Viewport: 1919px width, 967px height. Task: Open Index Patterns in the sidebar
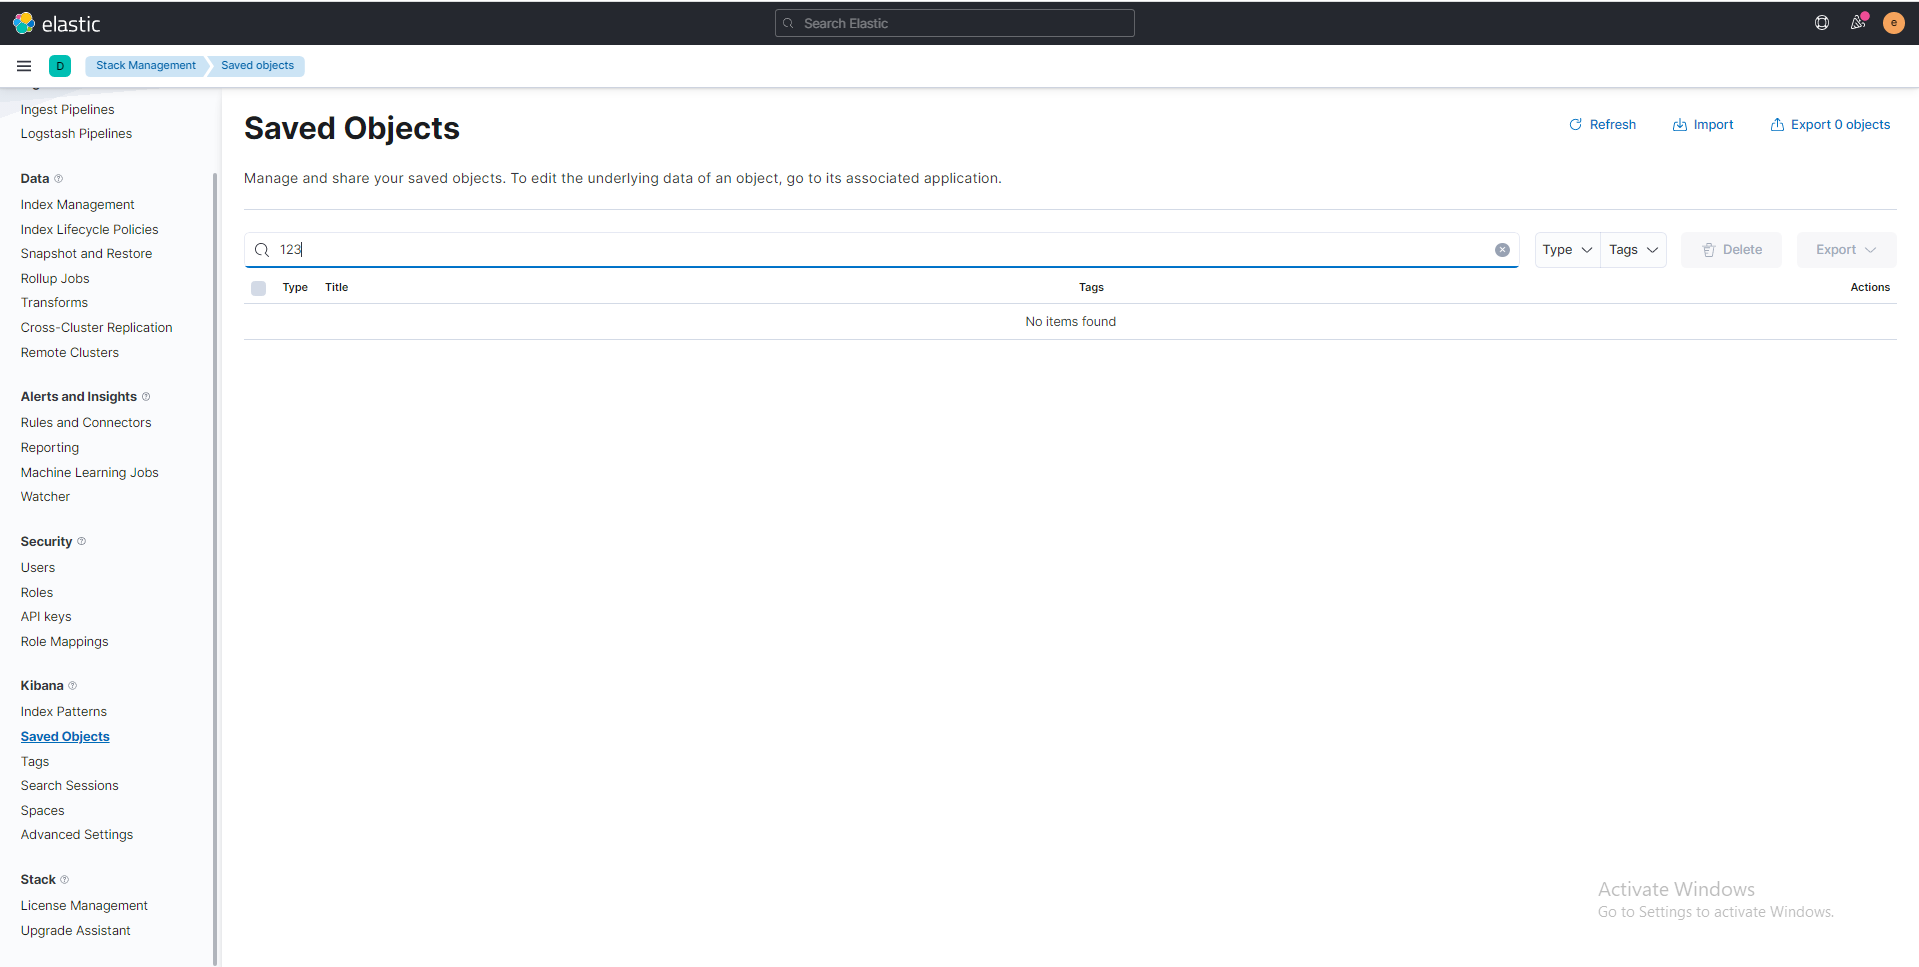(63, 711)
